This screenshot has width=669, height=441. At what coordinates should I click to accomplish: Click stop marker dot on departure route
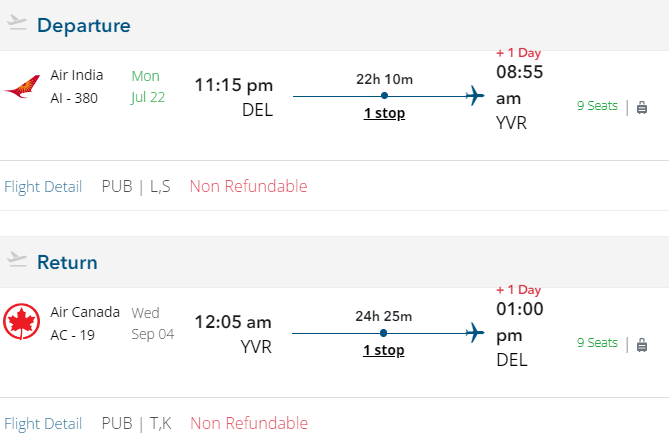click(x=385, y=96)
